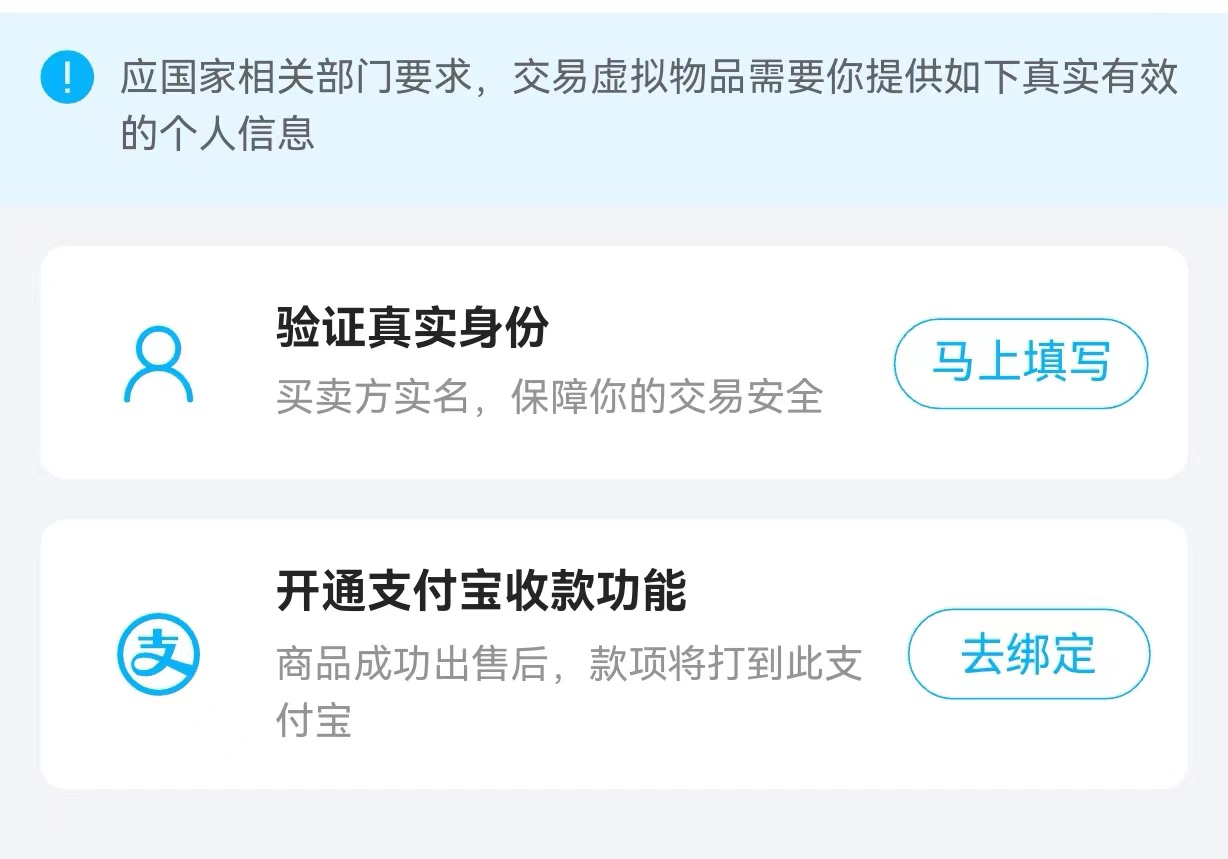Click the 开通支付宝收款功能 heading
Screen dimensions: 1228x859
pos(481,591)
